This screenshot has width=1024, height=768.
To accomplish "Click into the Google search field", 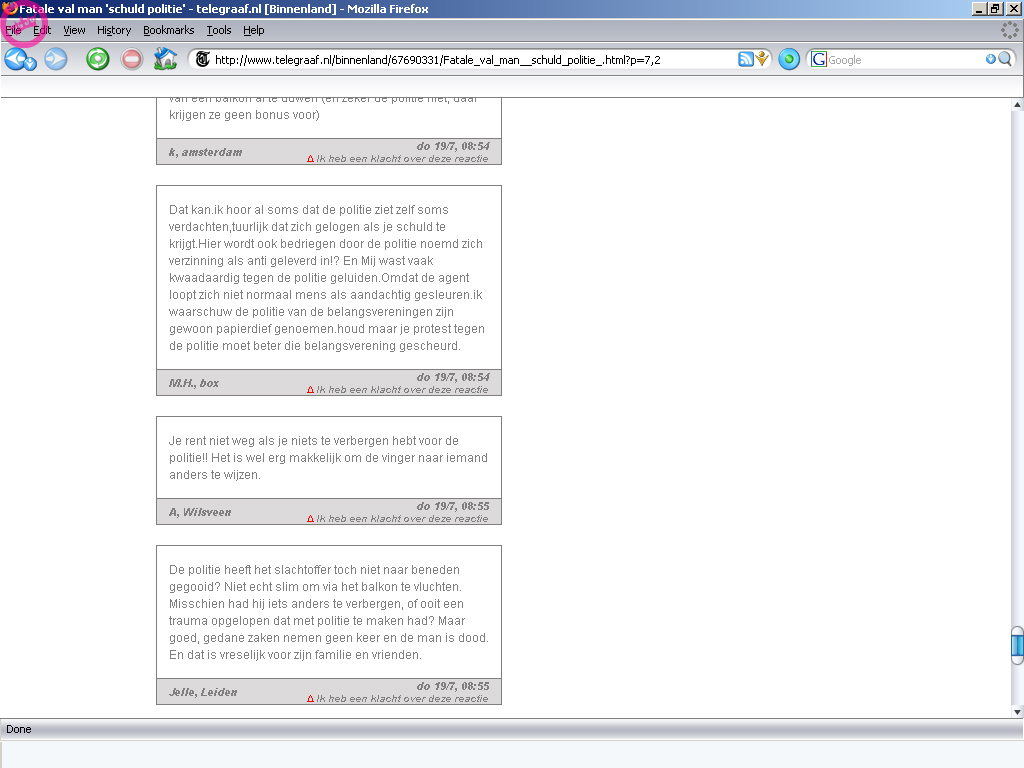I will tap(905, 59).
